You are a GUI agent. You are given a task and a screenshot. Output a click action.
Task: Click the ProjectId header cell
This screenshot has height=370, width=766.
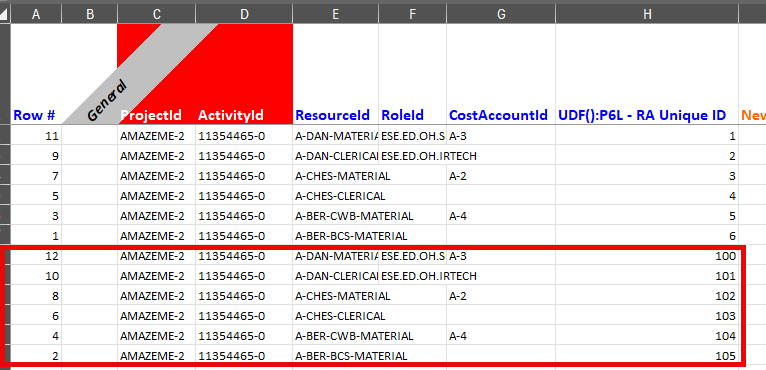pos(156,115)
